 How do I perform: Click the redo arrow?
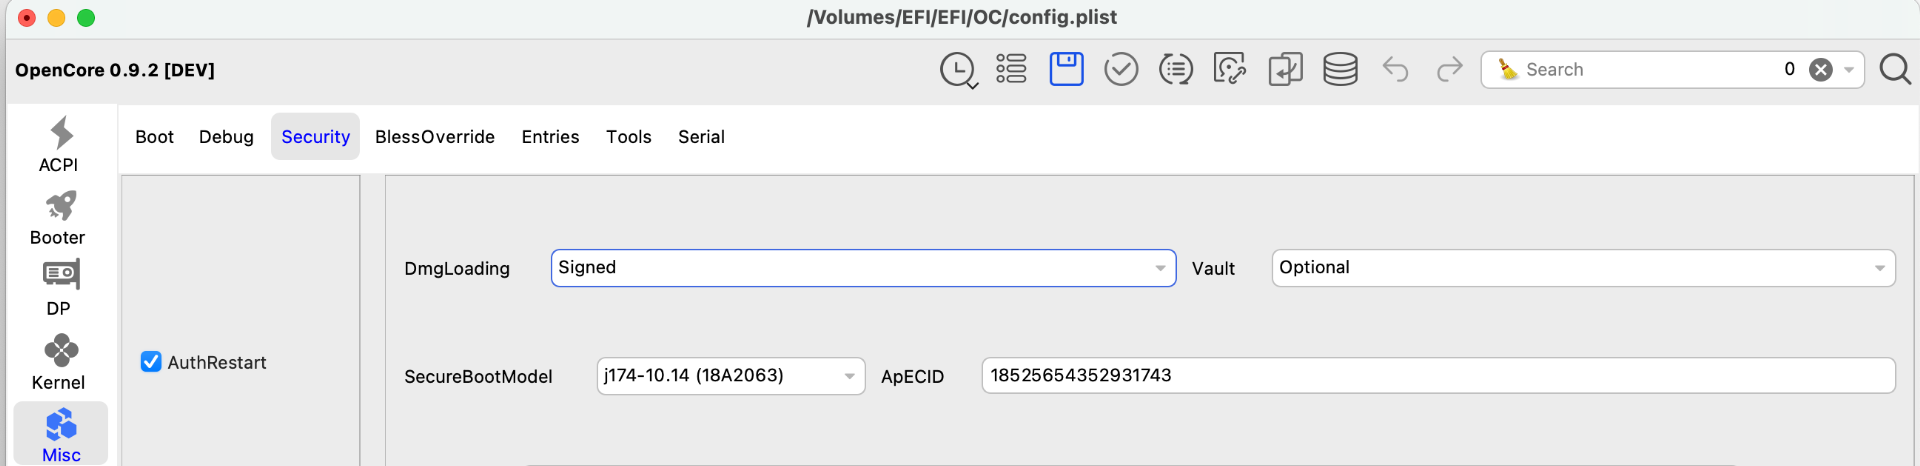point(1449,69)
